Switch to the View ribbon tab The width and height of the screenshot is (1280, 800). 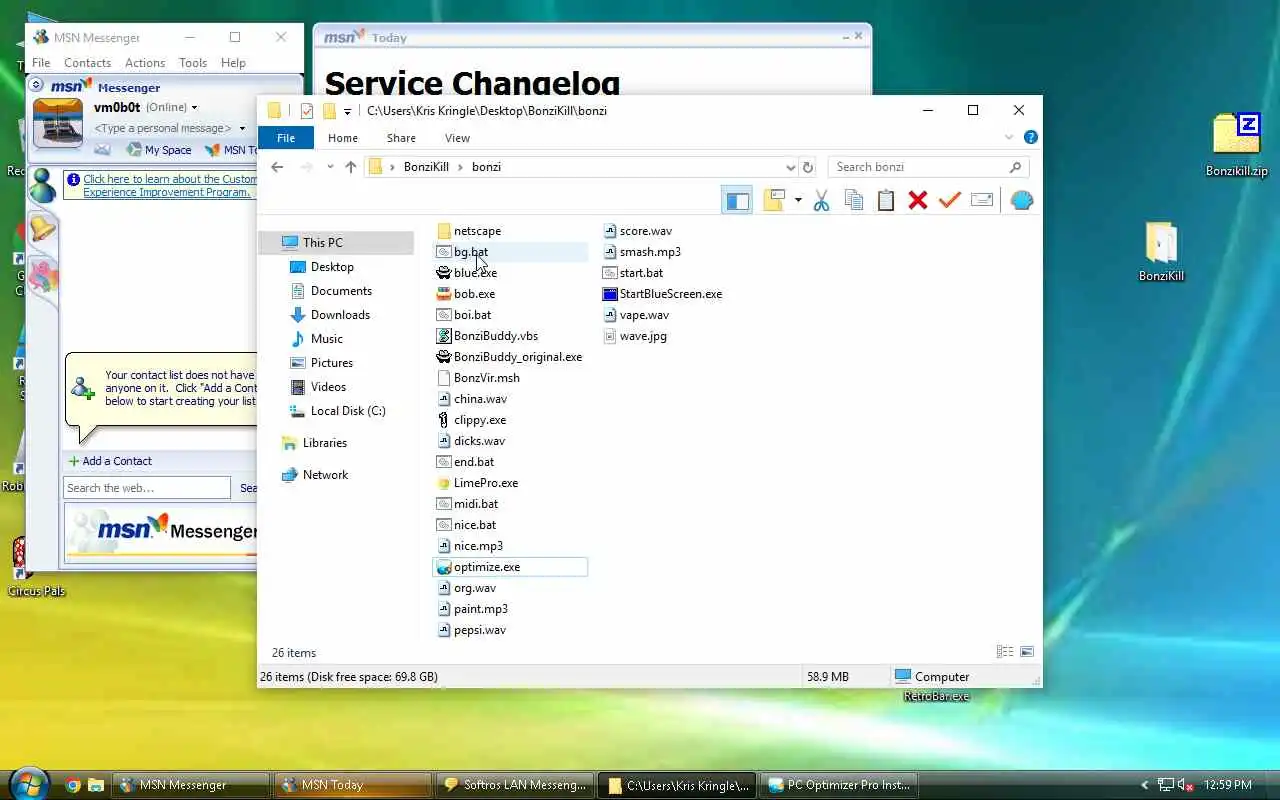coord(457,138)
